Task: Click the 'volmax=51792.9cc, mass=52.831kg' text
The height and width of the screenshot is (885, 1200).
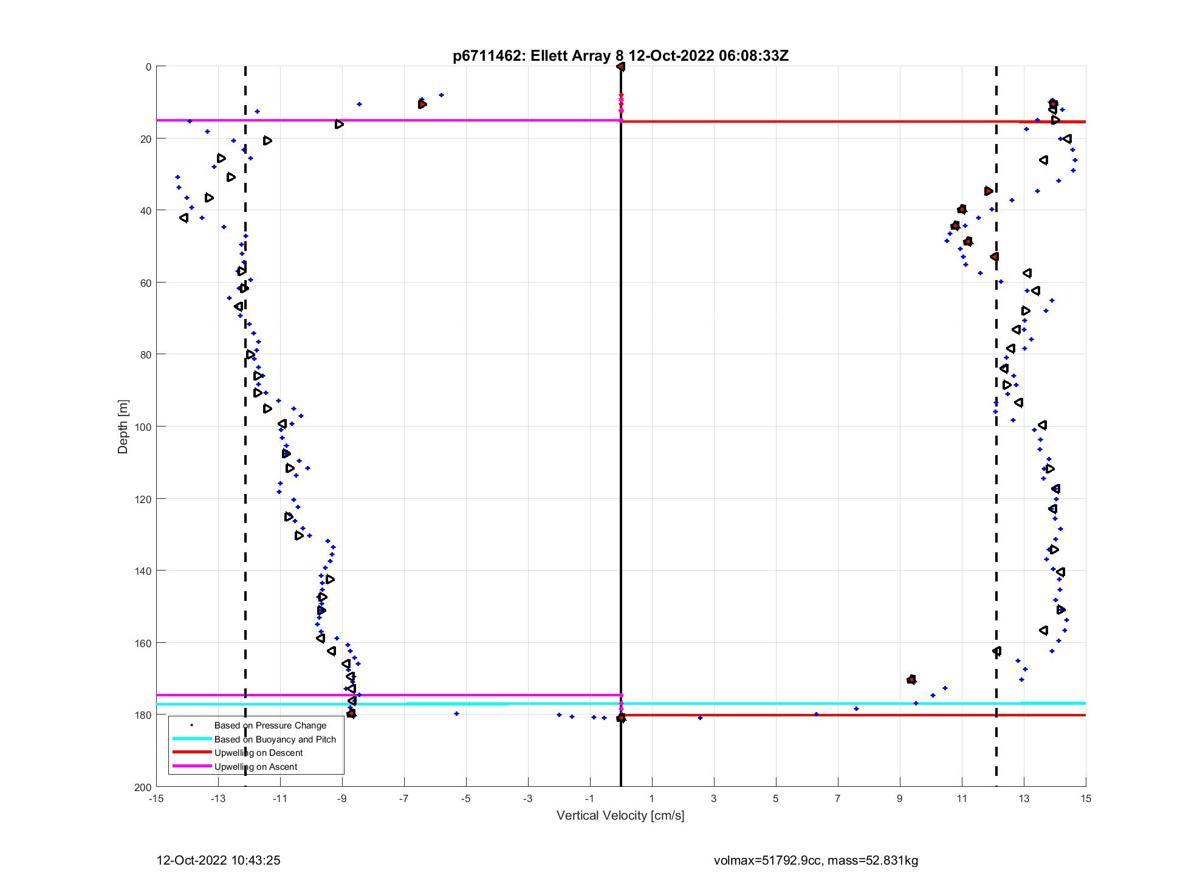Action: click(816, 860)
